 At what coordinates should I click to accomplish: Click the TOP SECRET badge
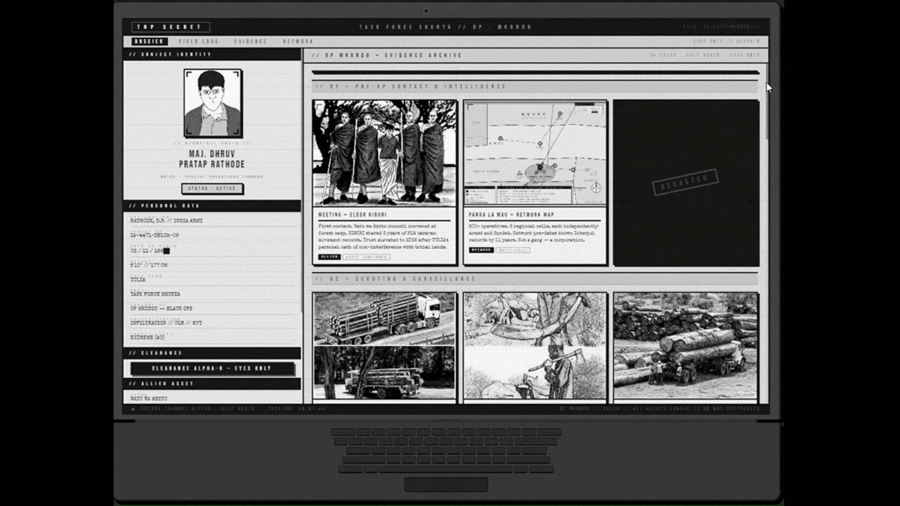pyautogui.click(x=171, y=27)
